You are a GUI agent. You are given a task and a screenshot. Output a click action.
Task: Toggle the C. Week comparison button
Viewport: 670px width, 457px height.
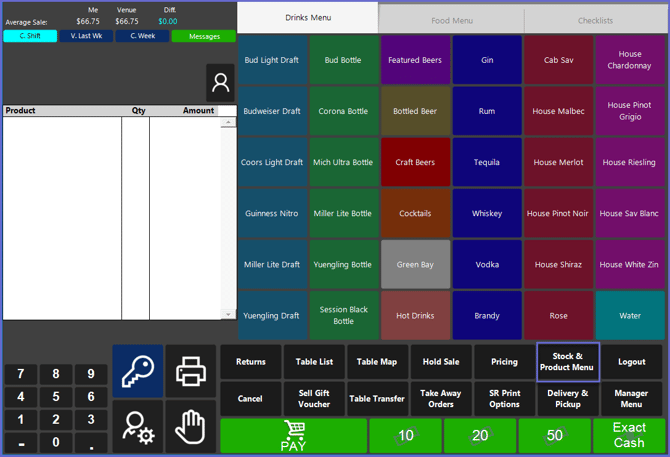[x=141, y=36]
